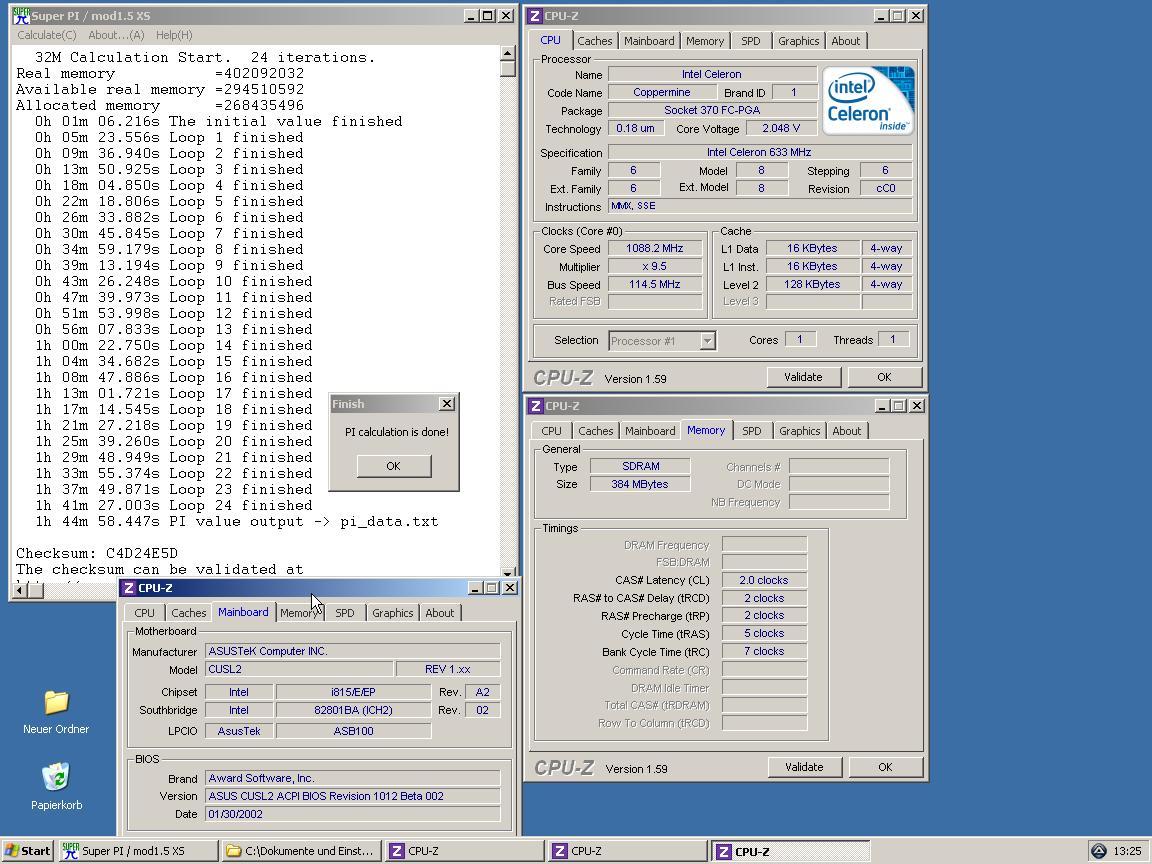Select the CPU tab in the CPU-Z Mainboard window
This screenshot has height=864, width=1152.
[x=144, y=613]
